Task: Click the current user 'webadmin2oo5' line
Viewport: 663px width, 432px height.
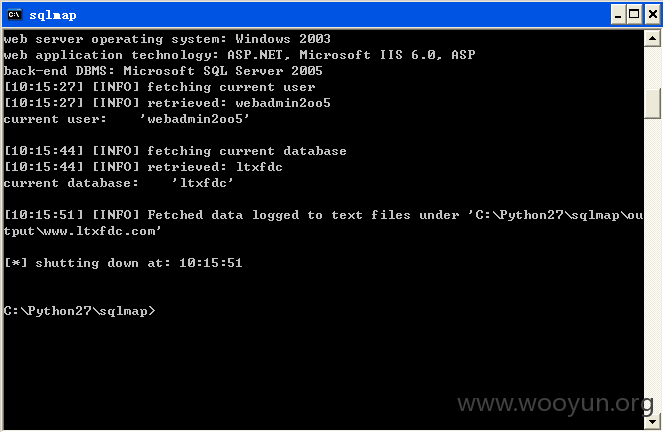Action: [126, 119]
